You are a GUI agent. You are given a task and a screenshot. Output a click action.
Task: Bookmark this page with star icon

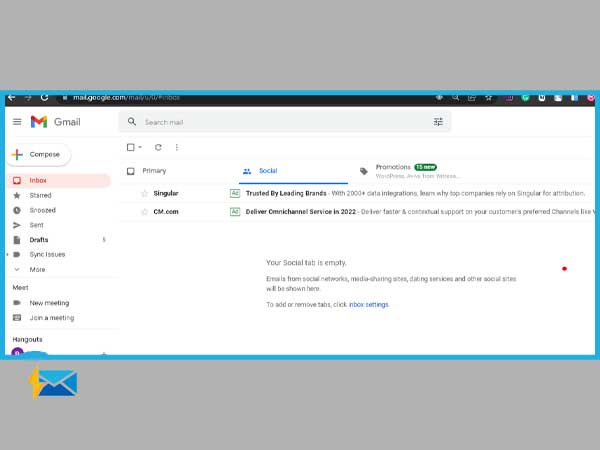(489, 98)
